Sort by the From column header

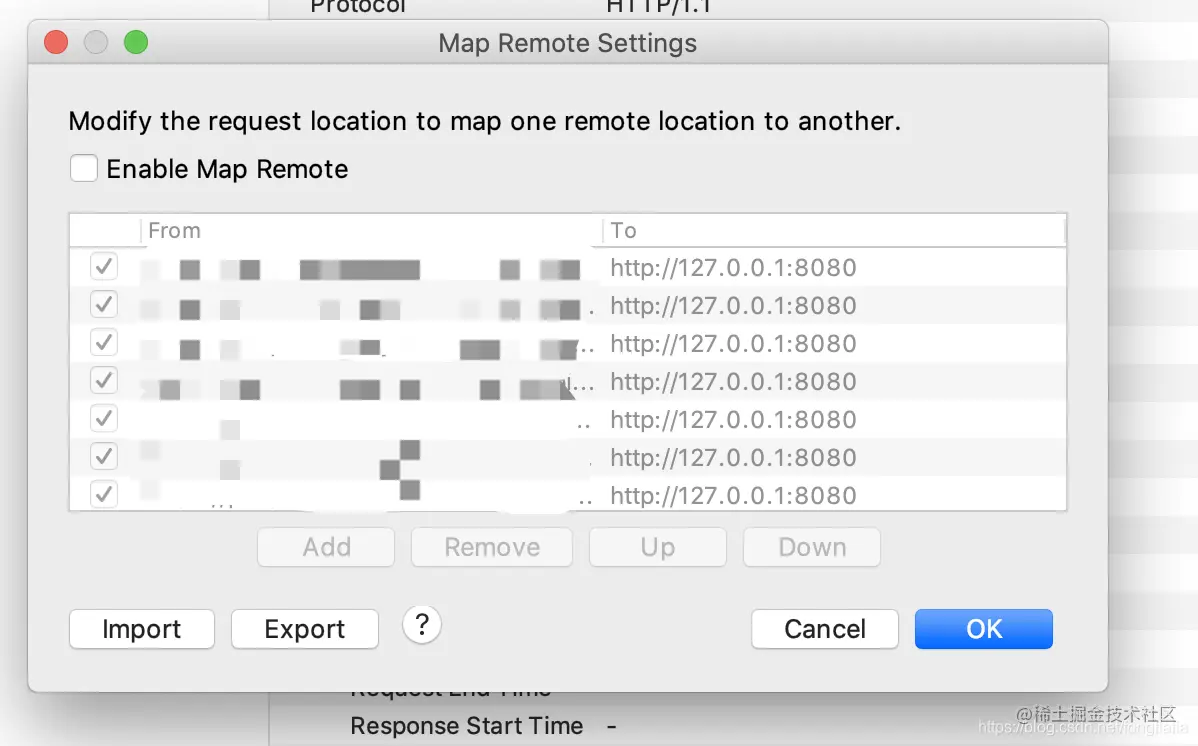(x=371, y=231)
